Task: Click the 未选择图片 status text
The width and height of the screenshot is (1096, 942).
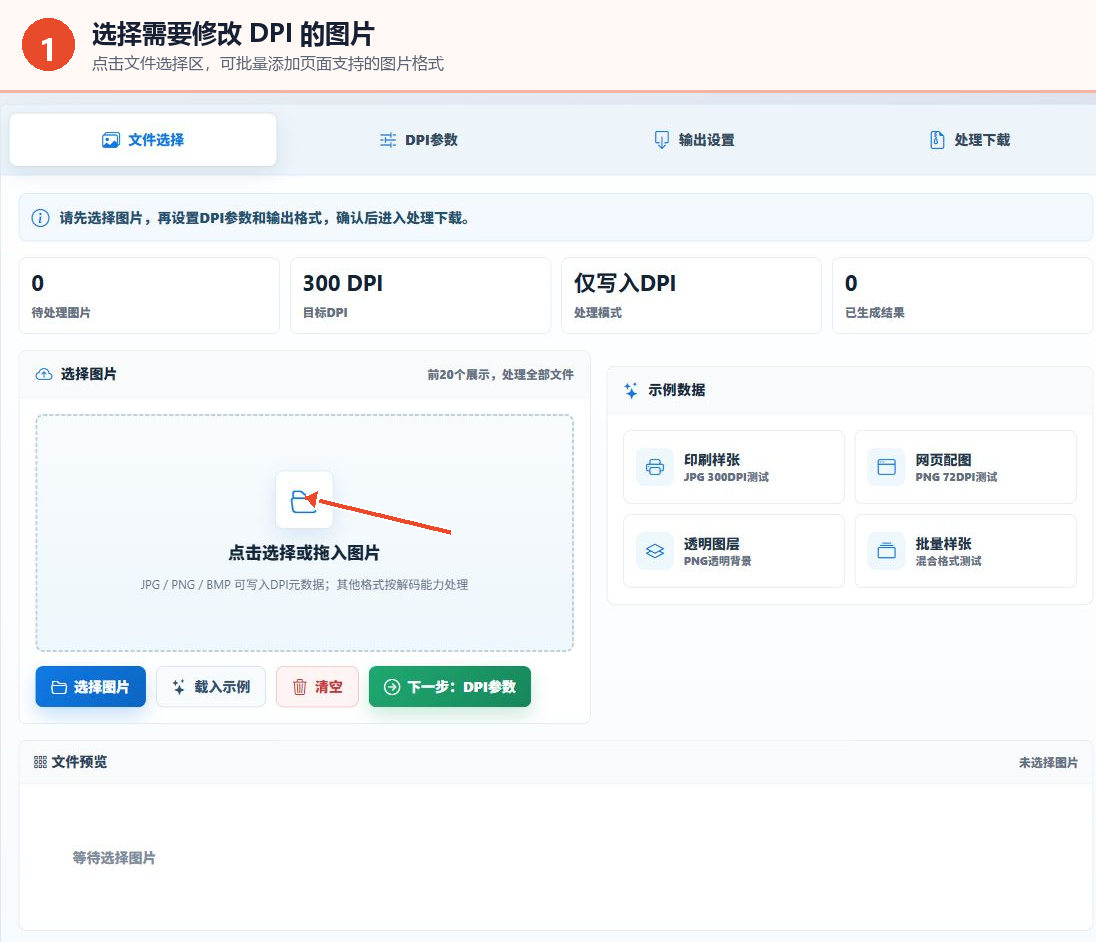Action: point(1048,762)
